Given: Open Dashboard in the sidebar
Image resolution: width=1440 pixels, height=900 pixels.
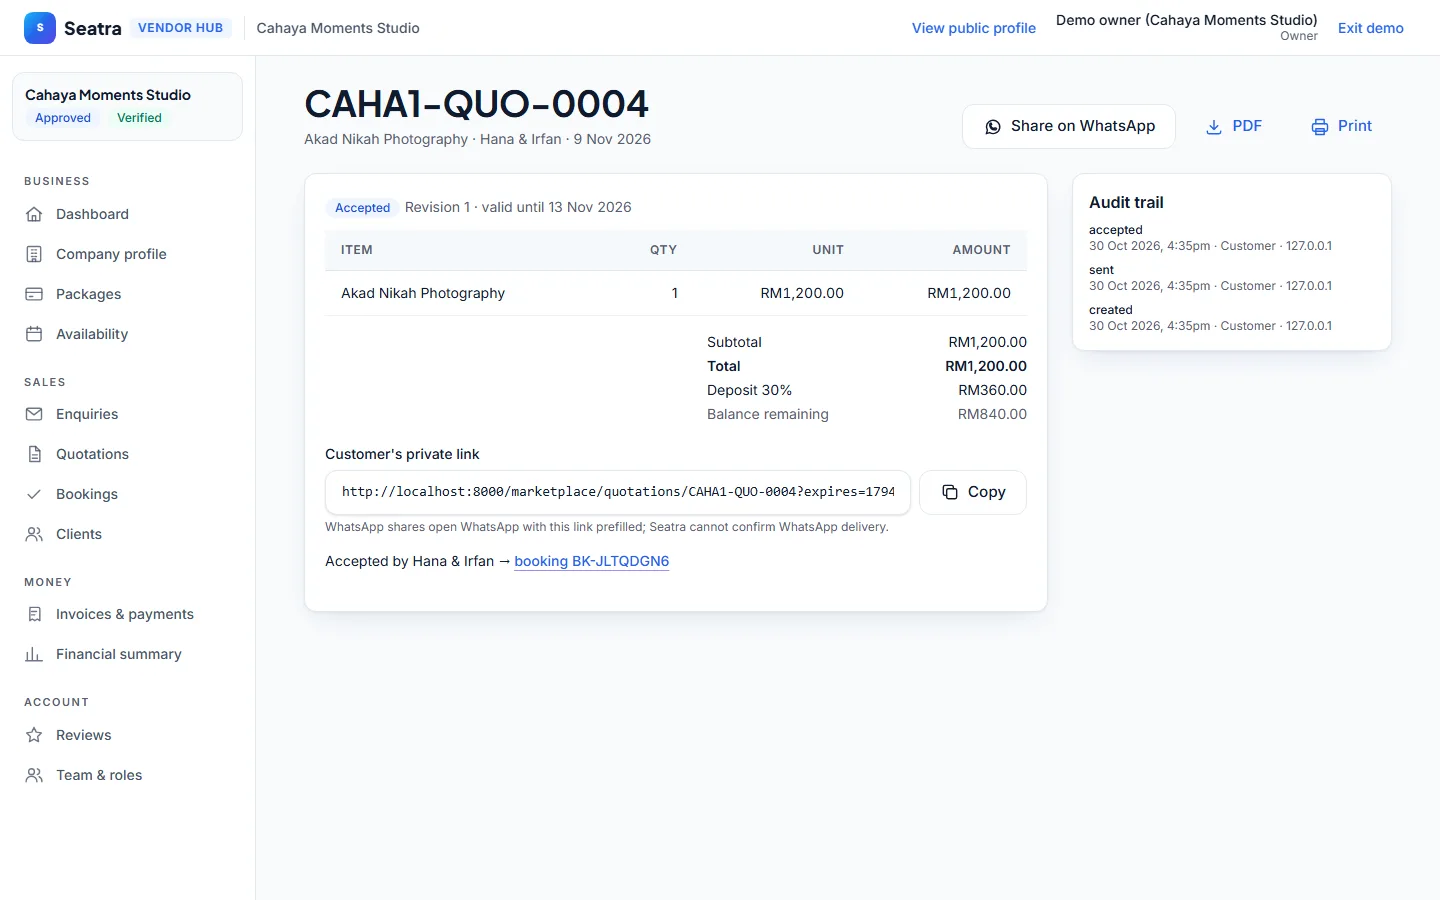Looking at the screenshot, I should click(x=127, y=214).
